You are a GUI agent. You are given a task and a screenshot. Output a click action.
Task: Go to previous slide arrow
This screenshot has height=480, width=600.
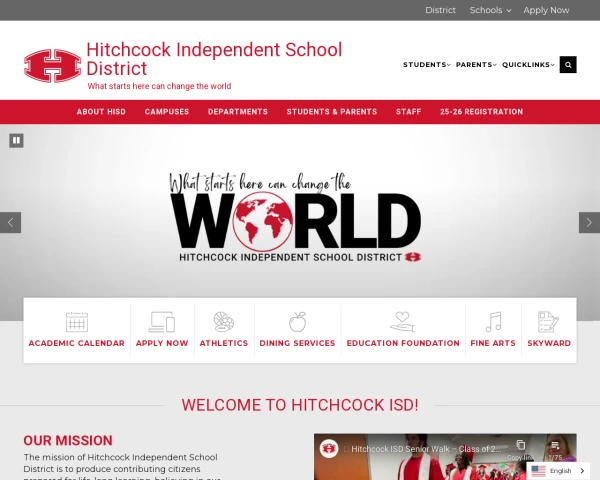[10, 222]
